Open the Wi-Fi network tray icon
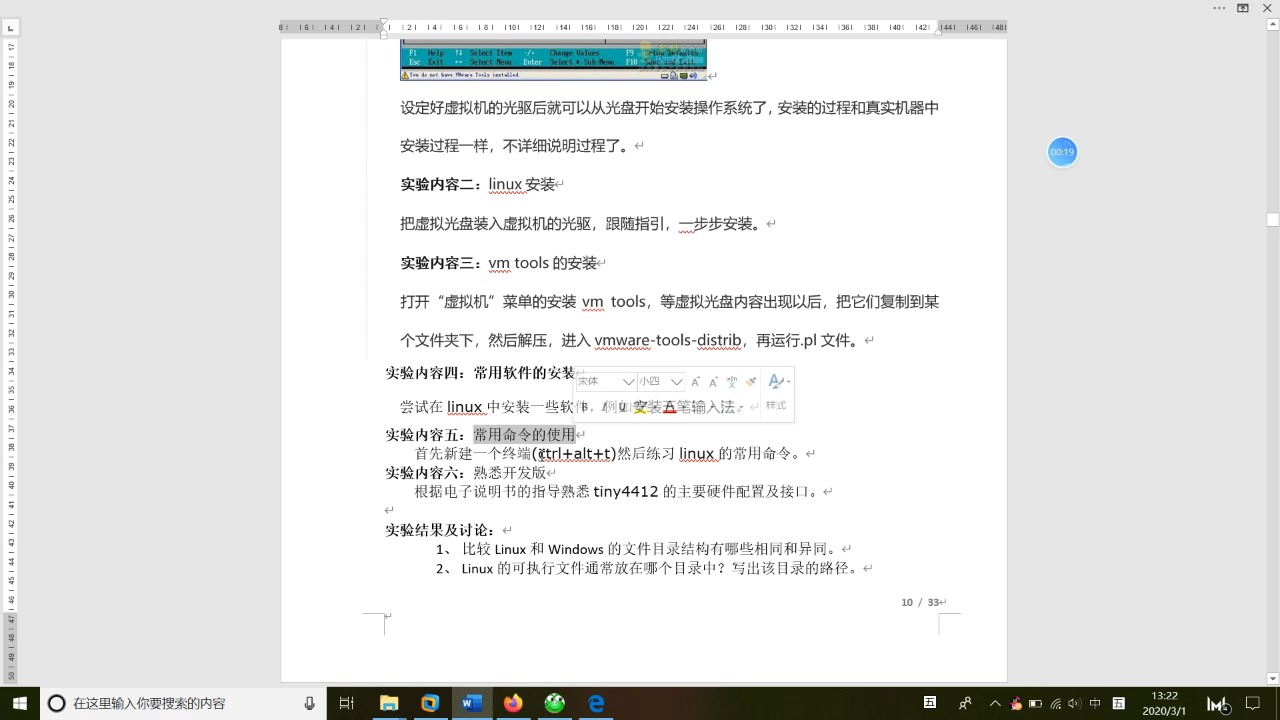1280x720 pixels. coord(1055,703)
